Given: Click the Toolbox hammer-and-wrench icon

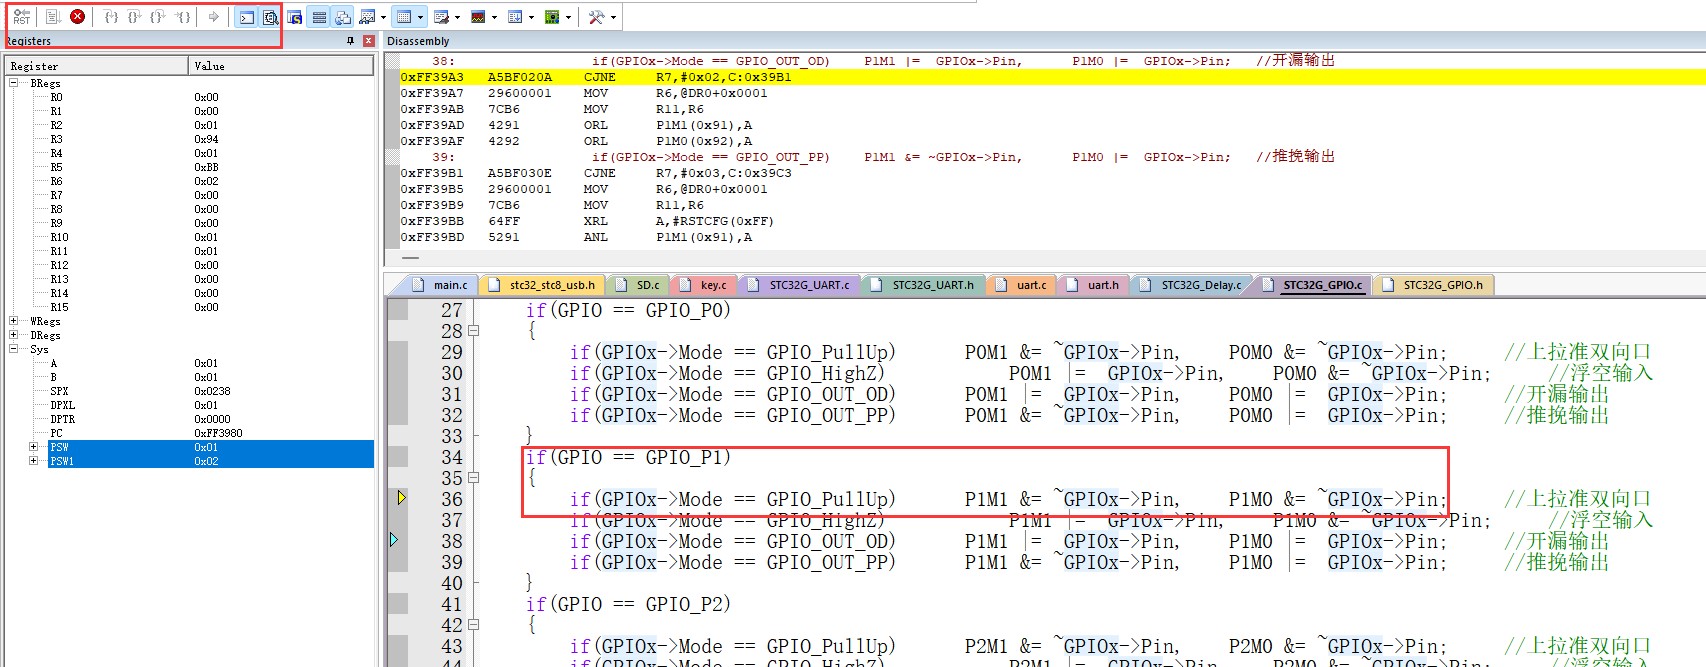Looking at the screenshot, I should [596, 17].
